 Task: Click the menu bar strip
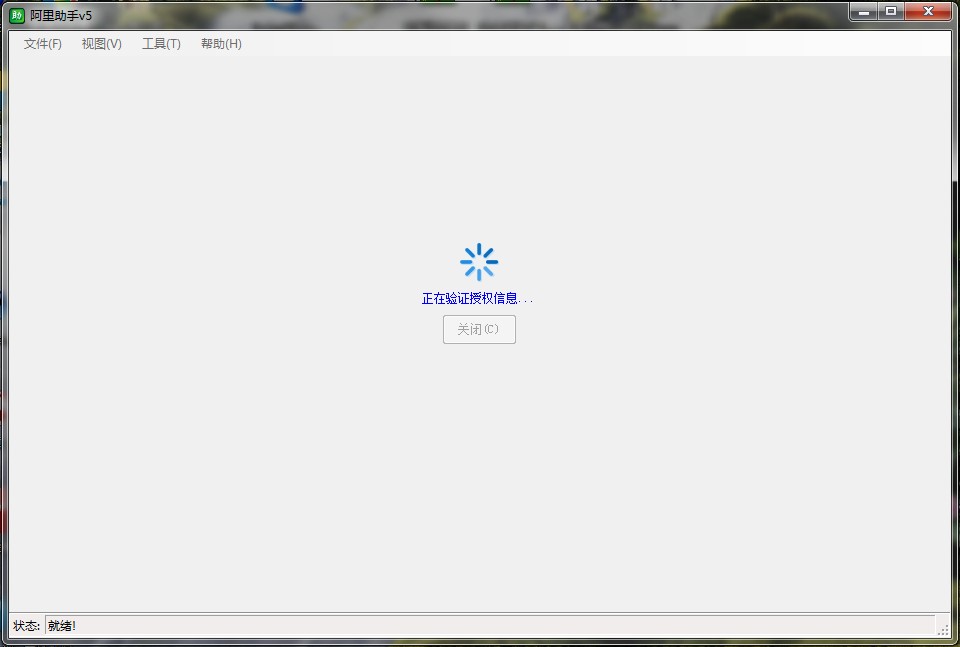coord(500,44)
